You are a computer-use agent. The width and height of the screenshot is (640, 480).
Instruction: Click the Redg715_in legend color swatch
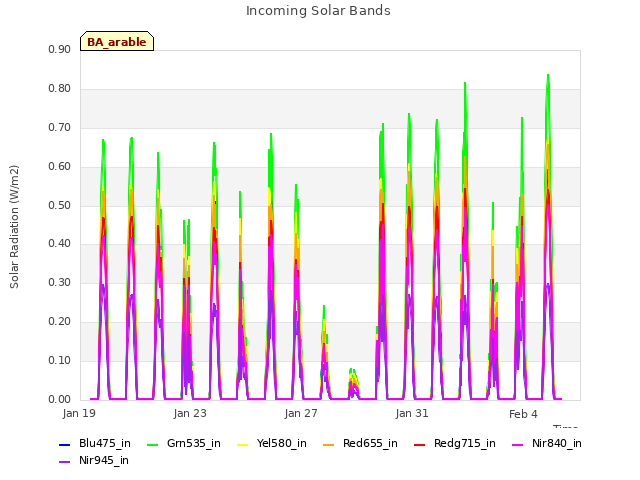pyautogui.click(x=420, y=444)
